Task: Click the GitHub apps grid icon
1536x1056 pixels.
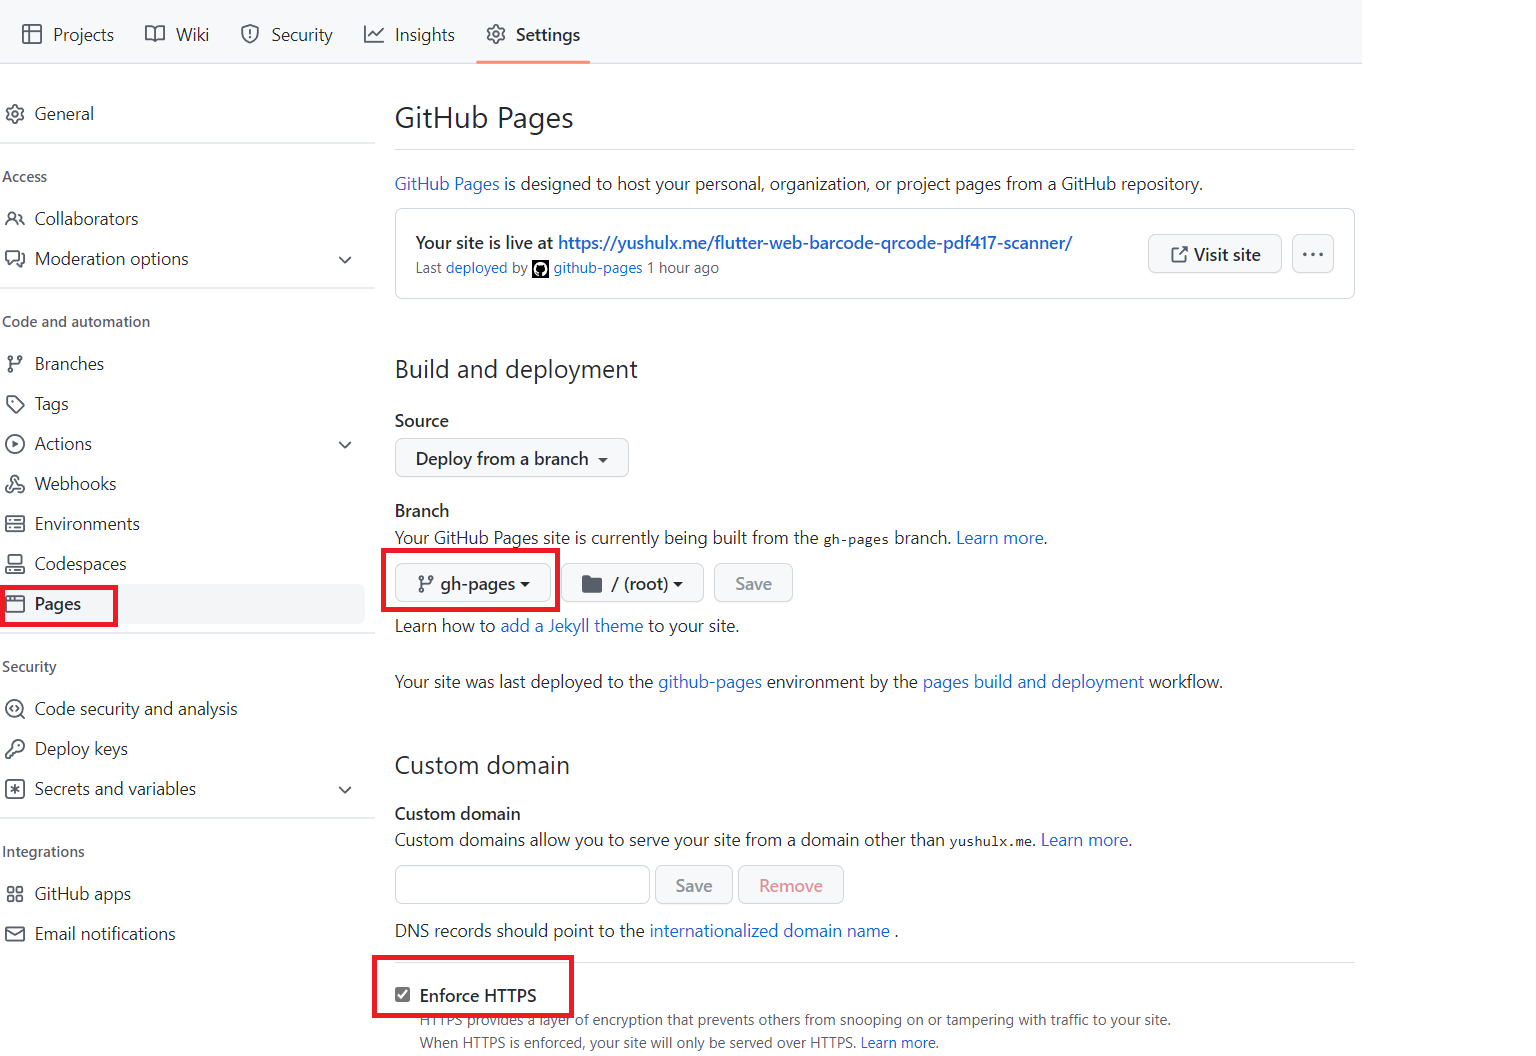Action: pos(15,894)
